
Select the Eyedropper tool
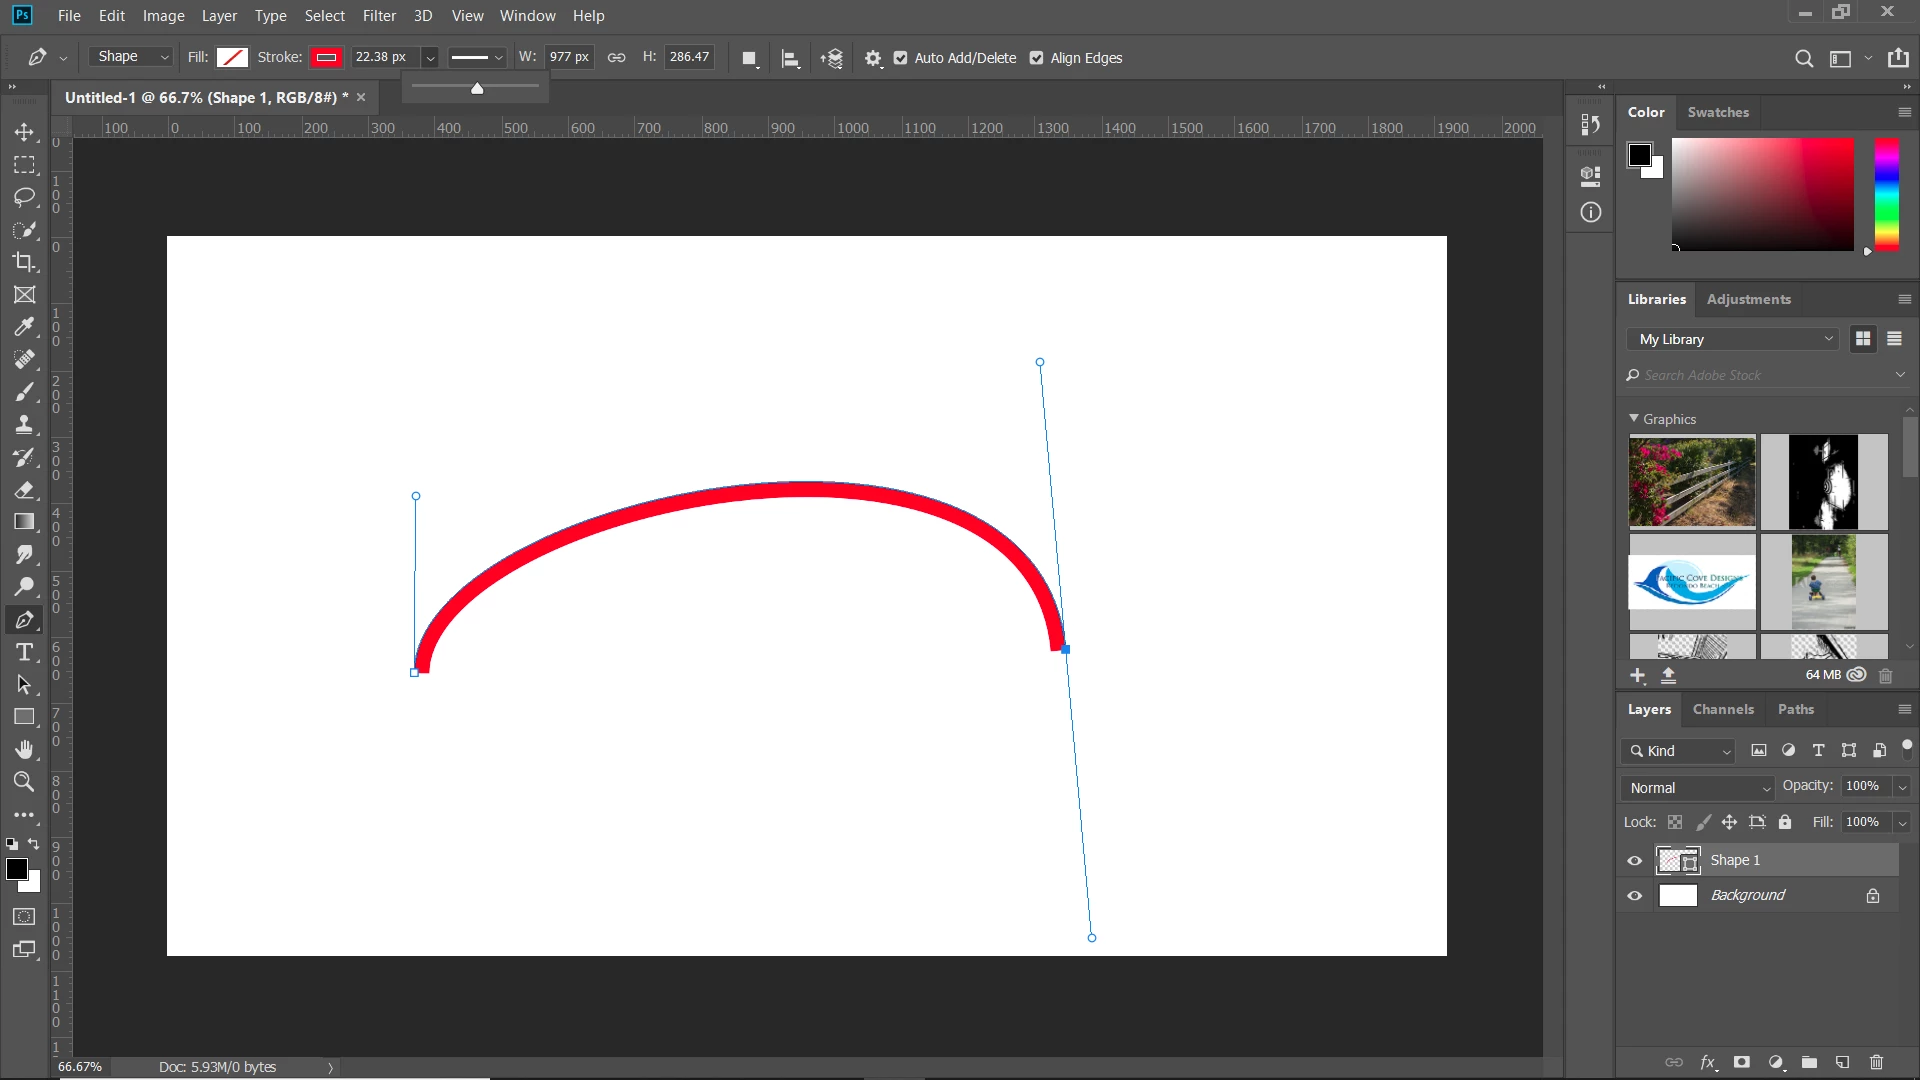point(24,327)
